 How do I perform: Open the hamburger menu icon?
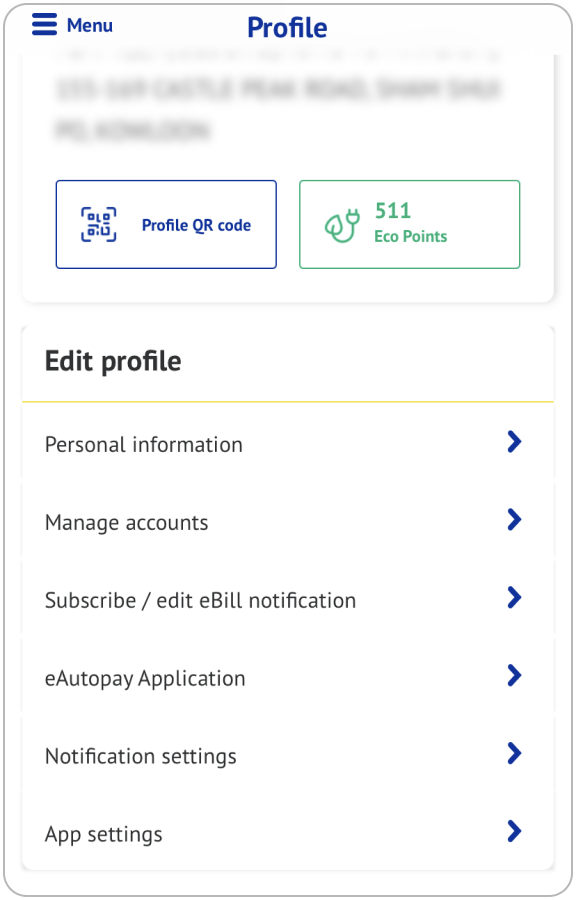[42, 24]
